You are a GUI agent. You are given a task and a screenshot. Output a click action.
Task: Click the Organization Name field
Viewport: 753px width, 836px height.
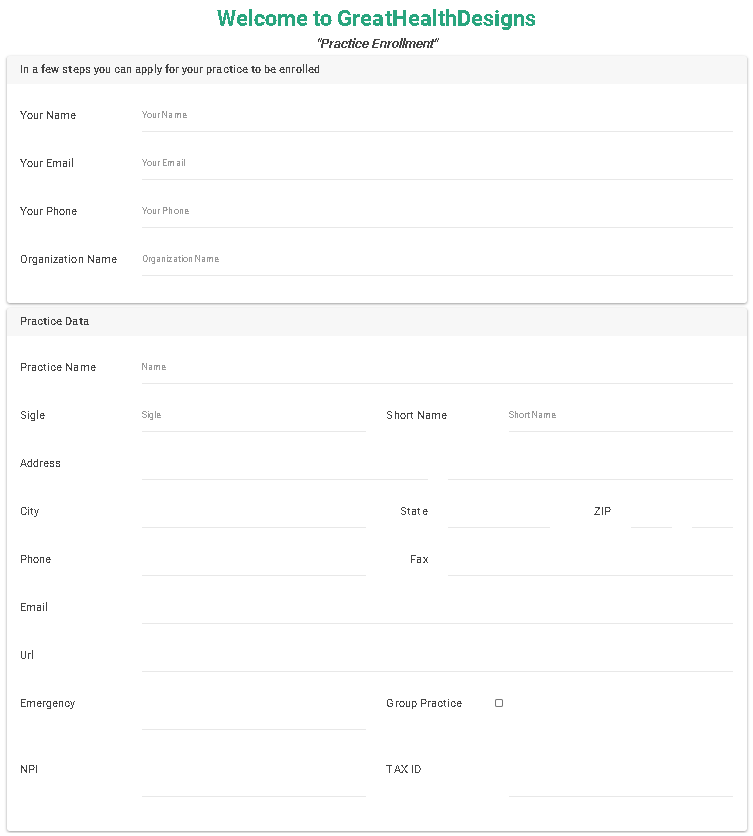pos(437,260)
